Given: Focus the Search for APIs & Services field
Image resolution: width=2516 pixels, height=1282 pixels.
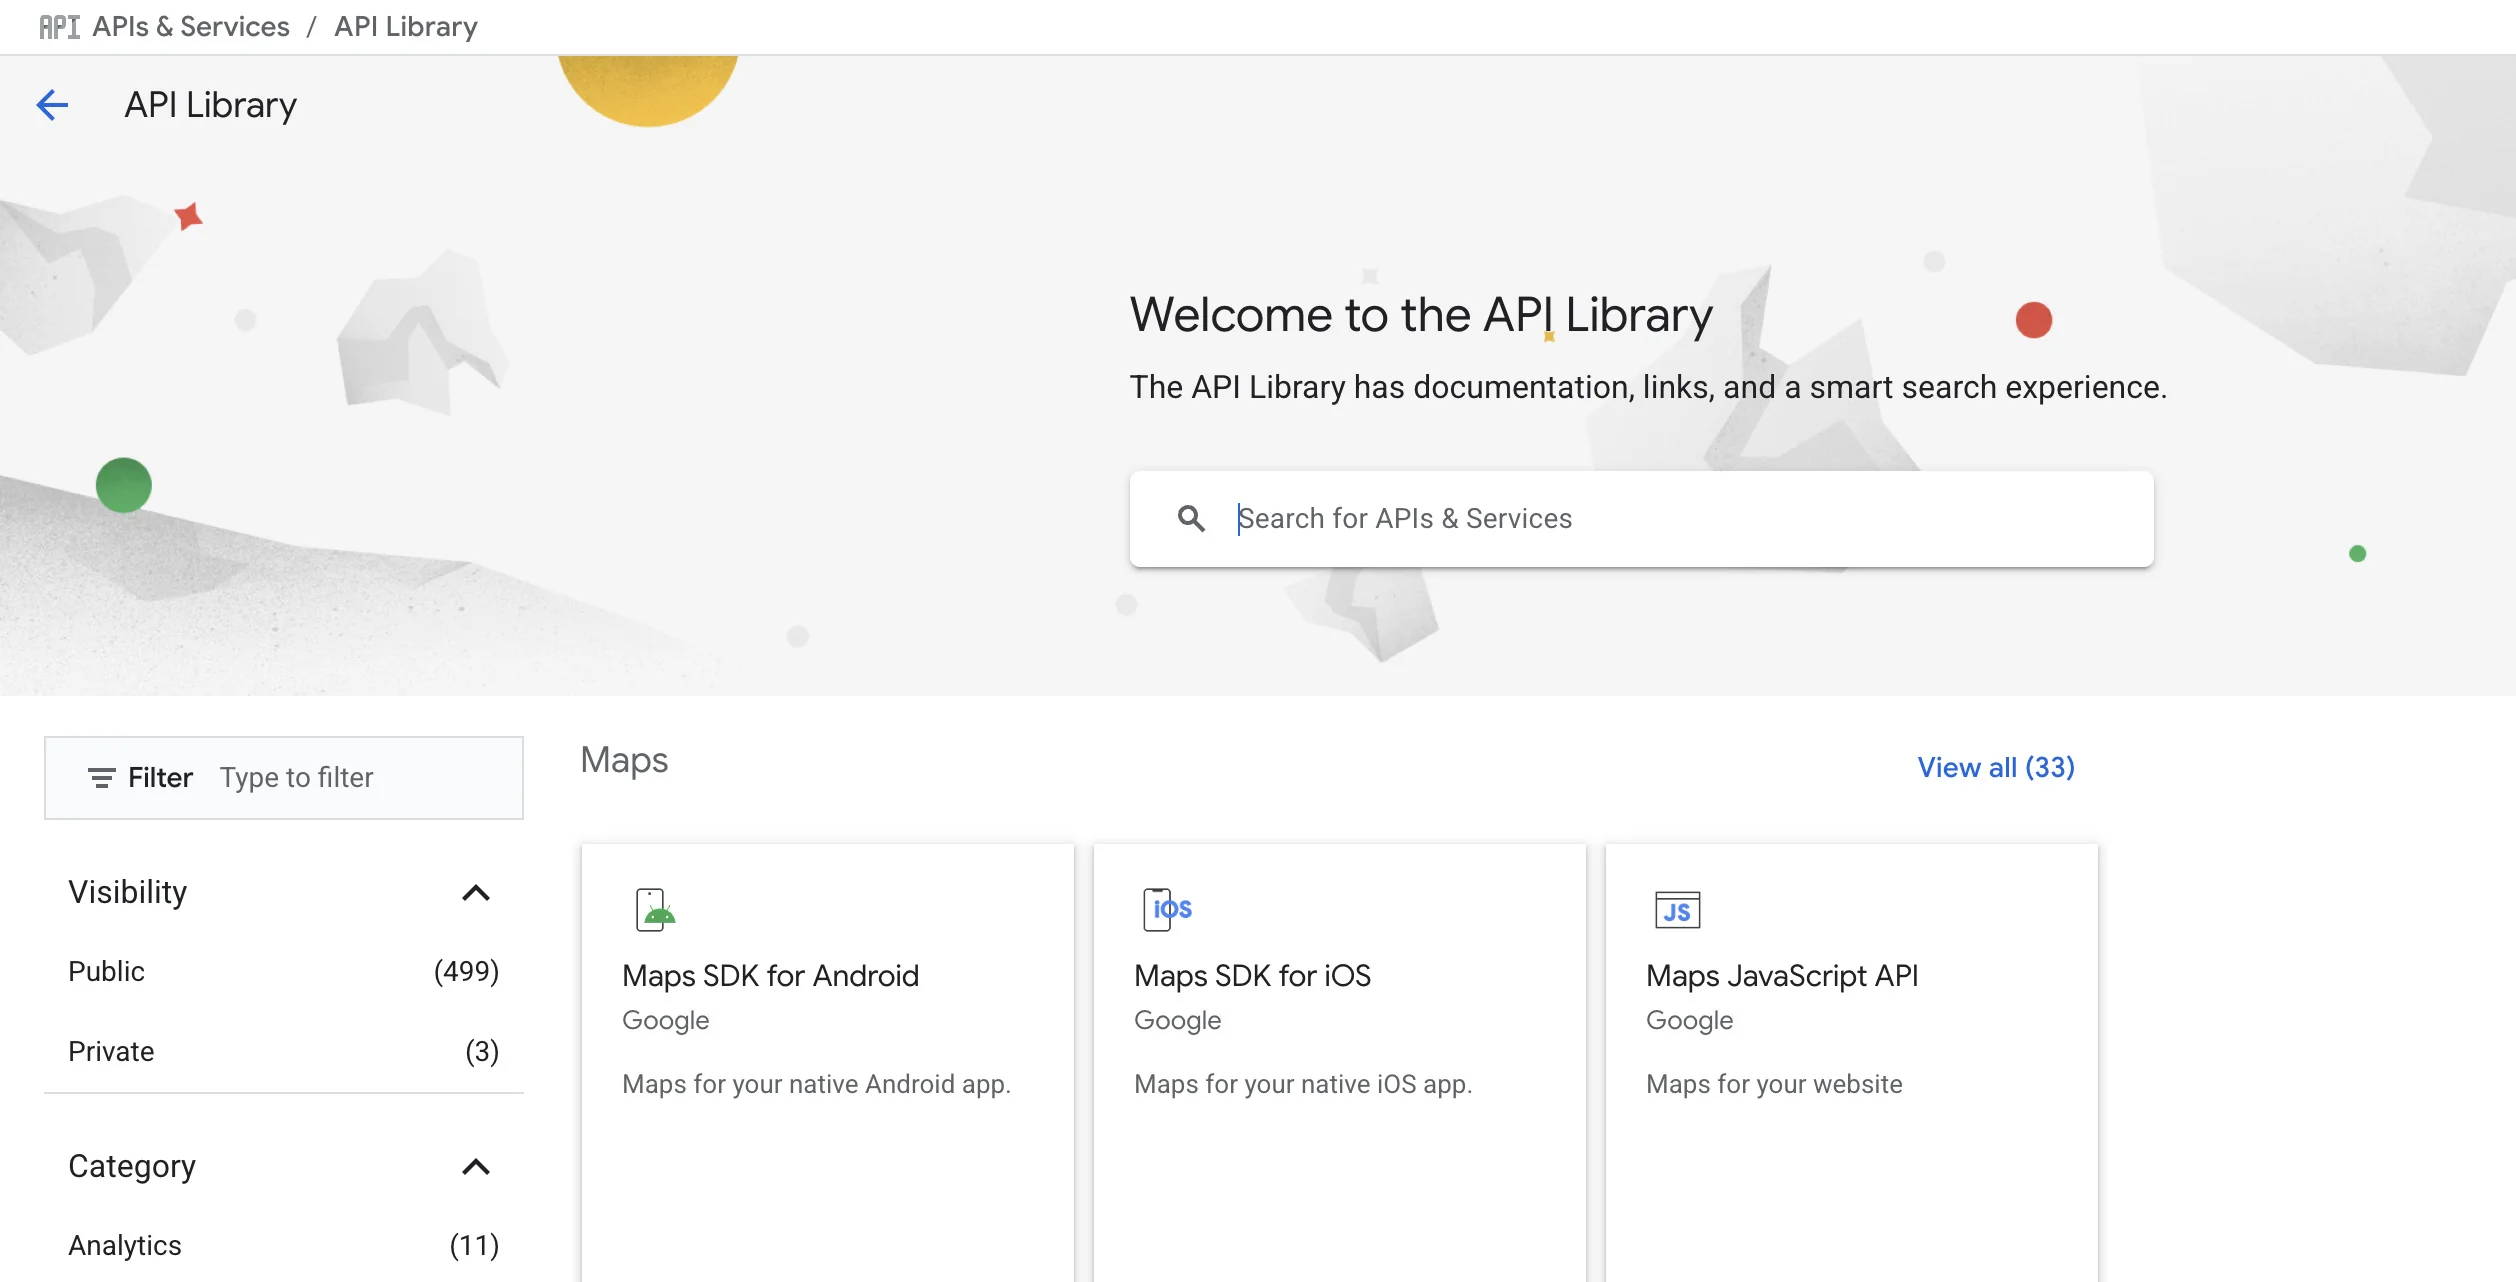Looking at the screenshot, I should (1642, 519).
